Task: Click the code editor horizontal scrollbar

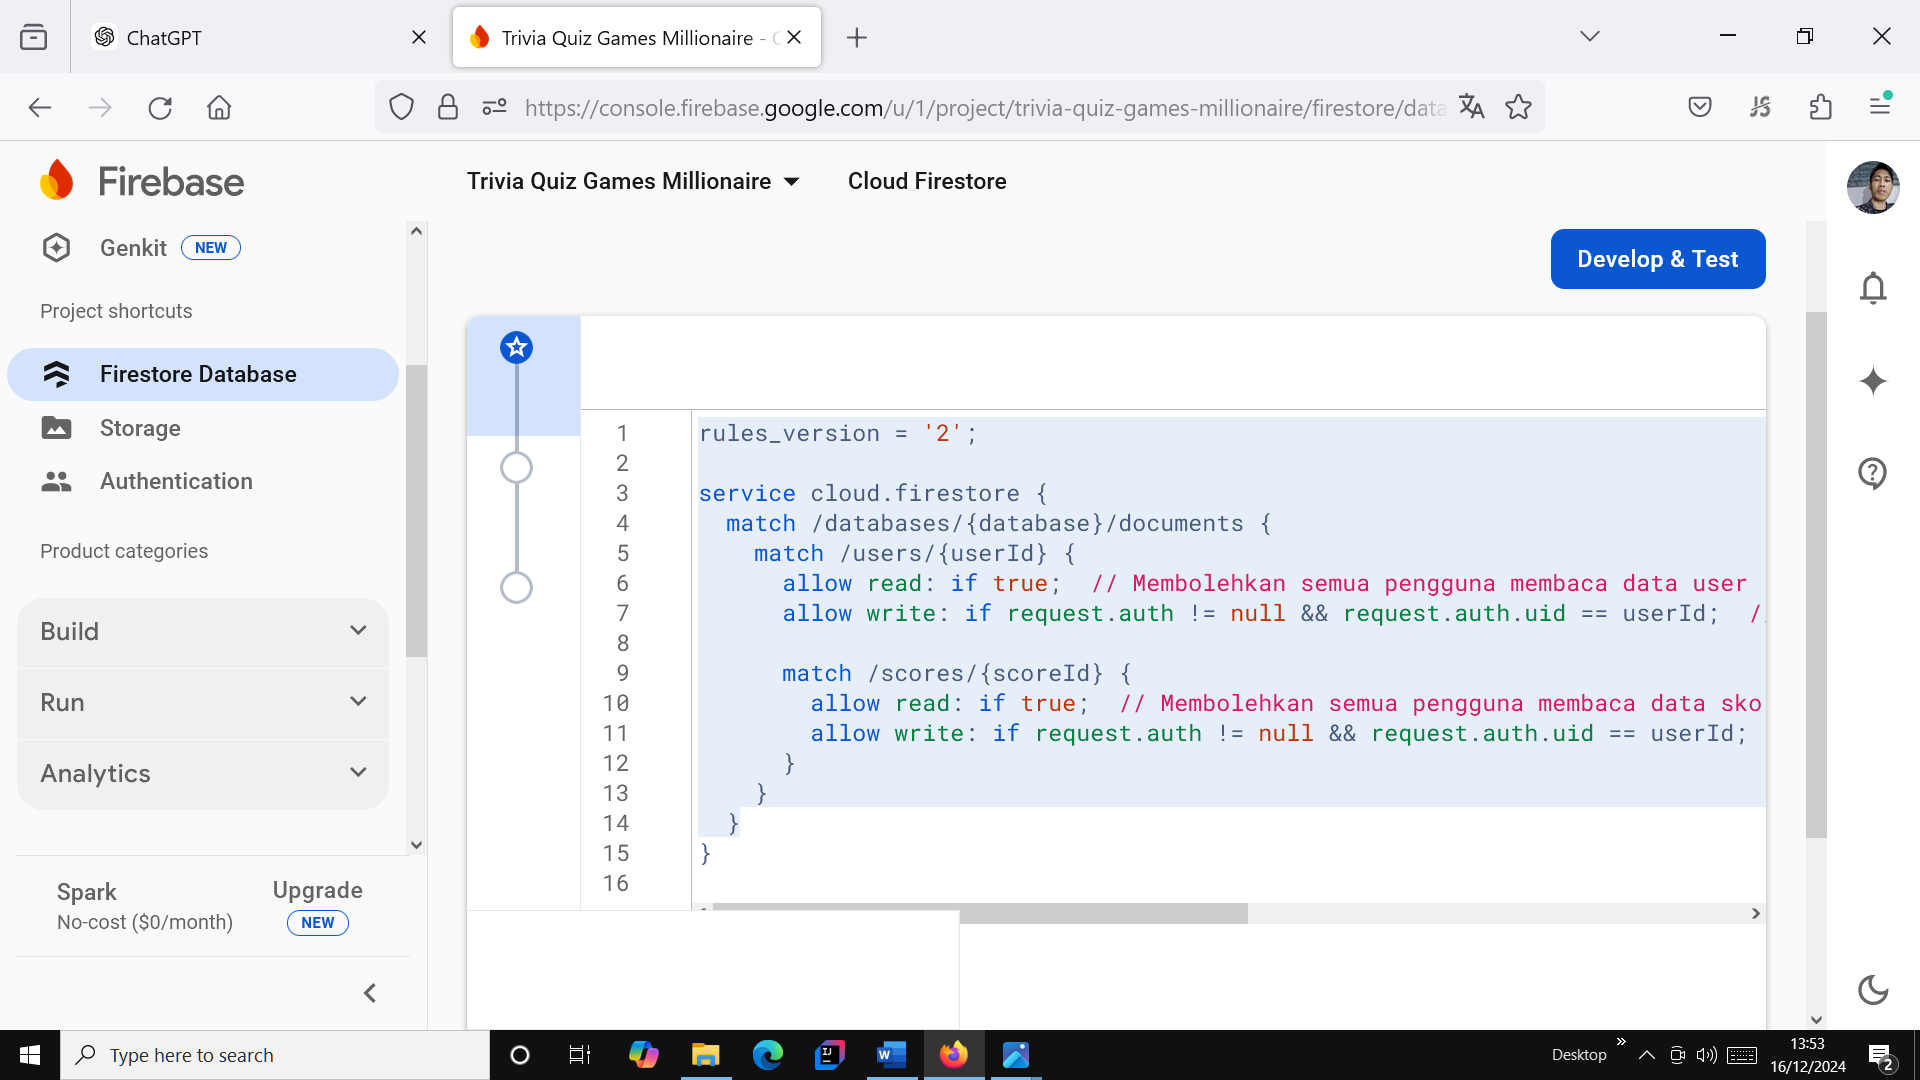Action: pos(980,913)
